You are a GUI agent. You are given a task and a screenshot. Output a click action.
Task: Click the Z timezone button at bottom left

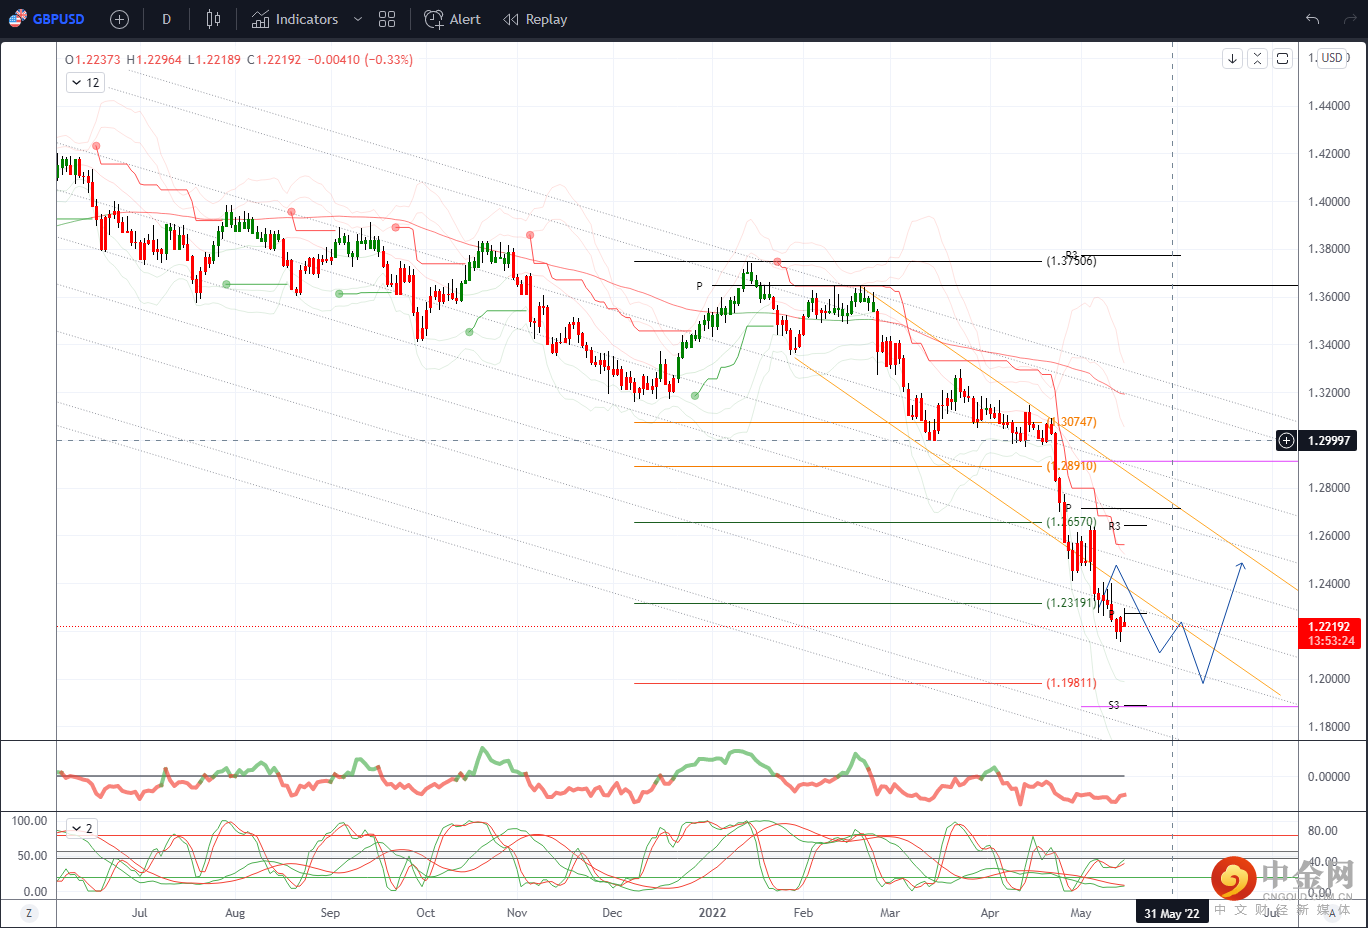point(28,913)
